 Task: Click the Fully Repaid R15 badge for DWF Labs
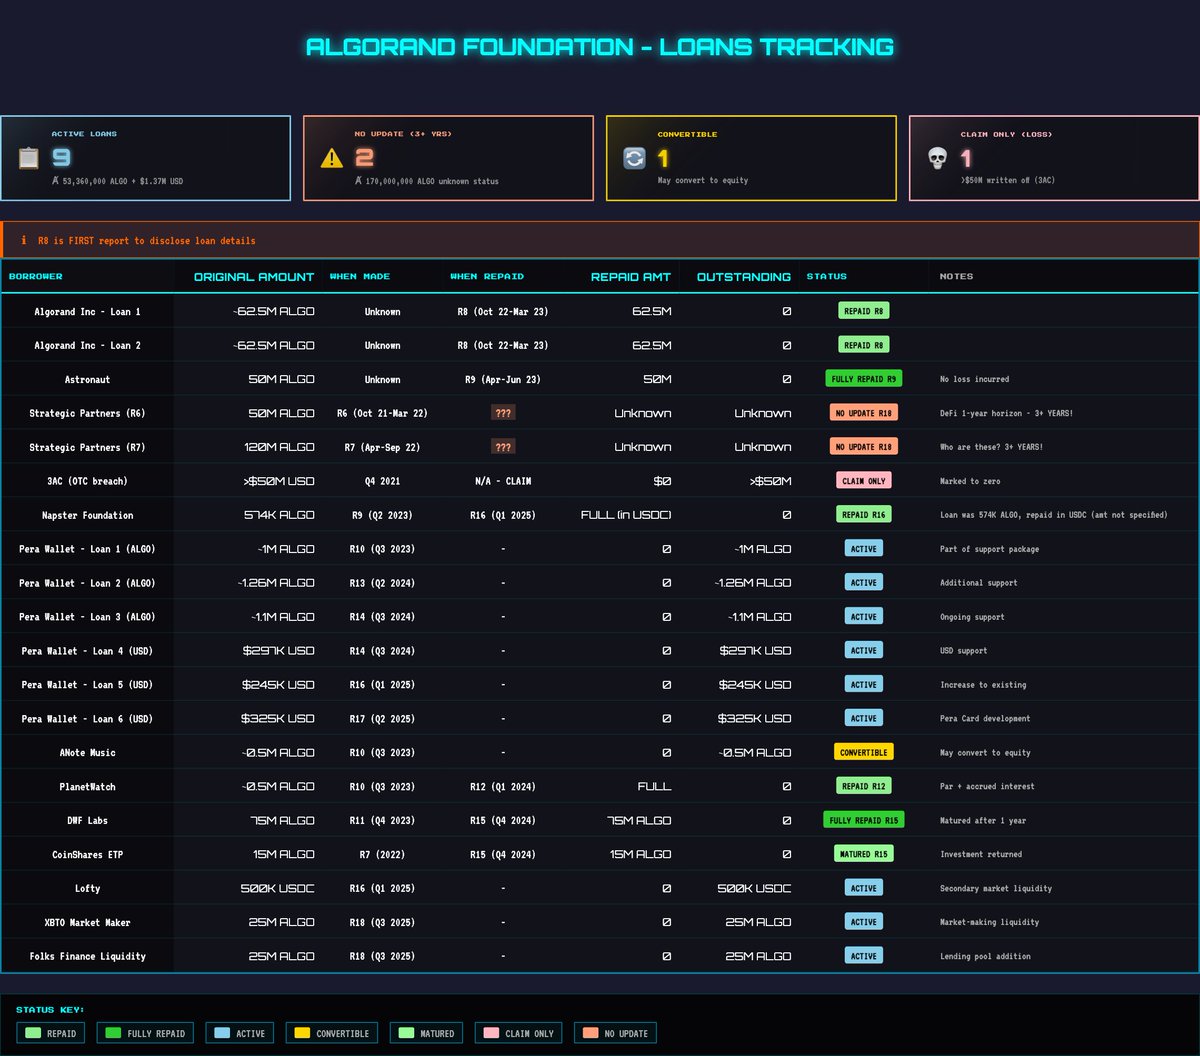pos(864,820)
